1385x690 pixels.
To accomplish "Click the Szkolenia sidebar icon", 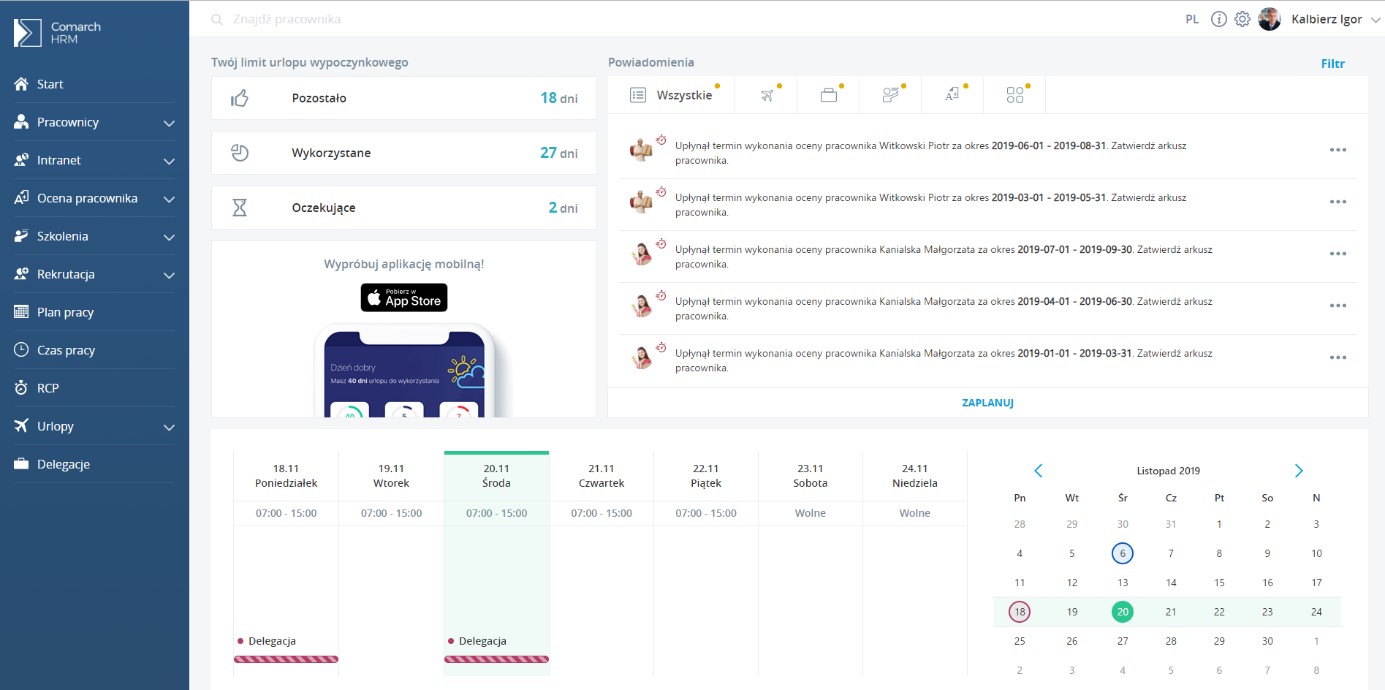I will [x=21, y=236].
